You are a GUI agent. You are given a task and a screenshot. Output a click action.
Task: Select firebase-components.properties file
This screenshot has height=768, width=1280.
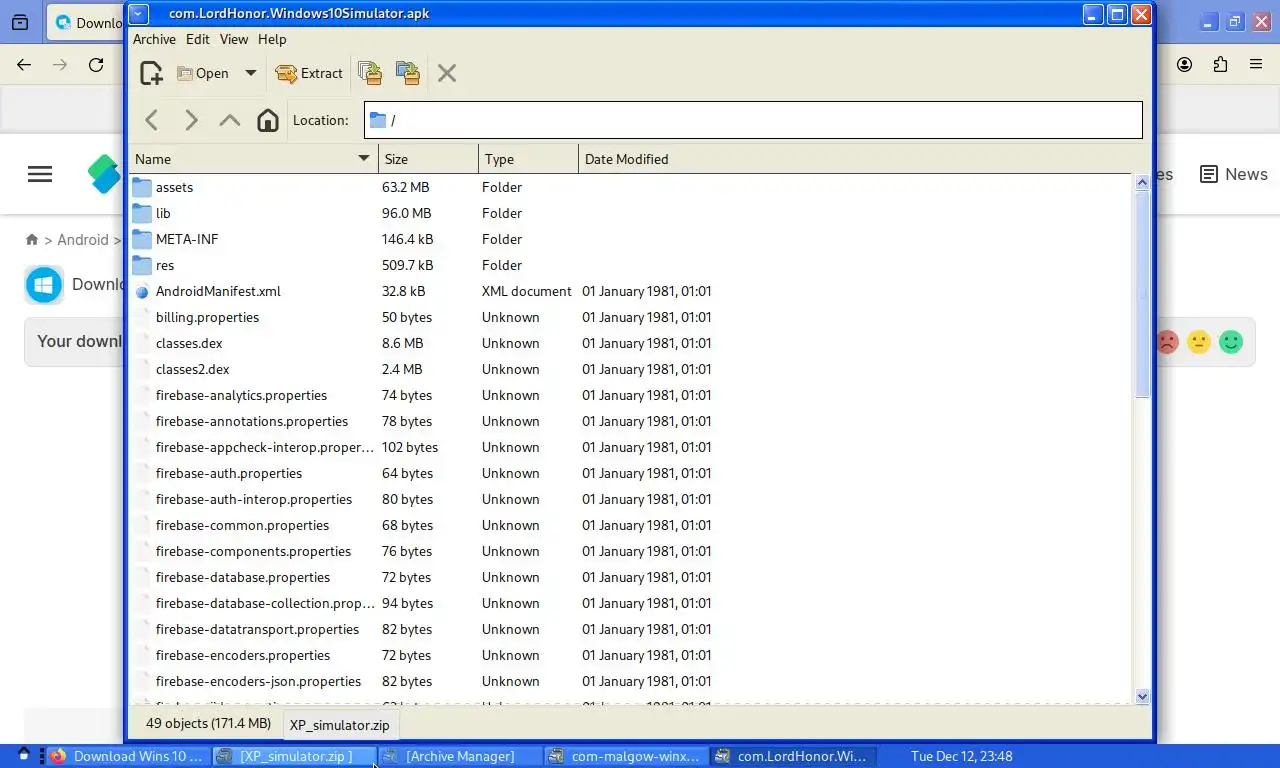253,551
